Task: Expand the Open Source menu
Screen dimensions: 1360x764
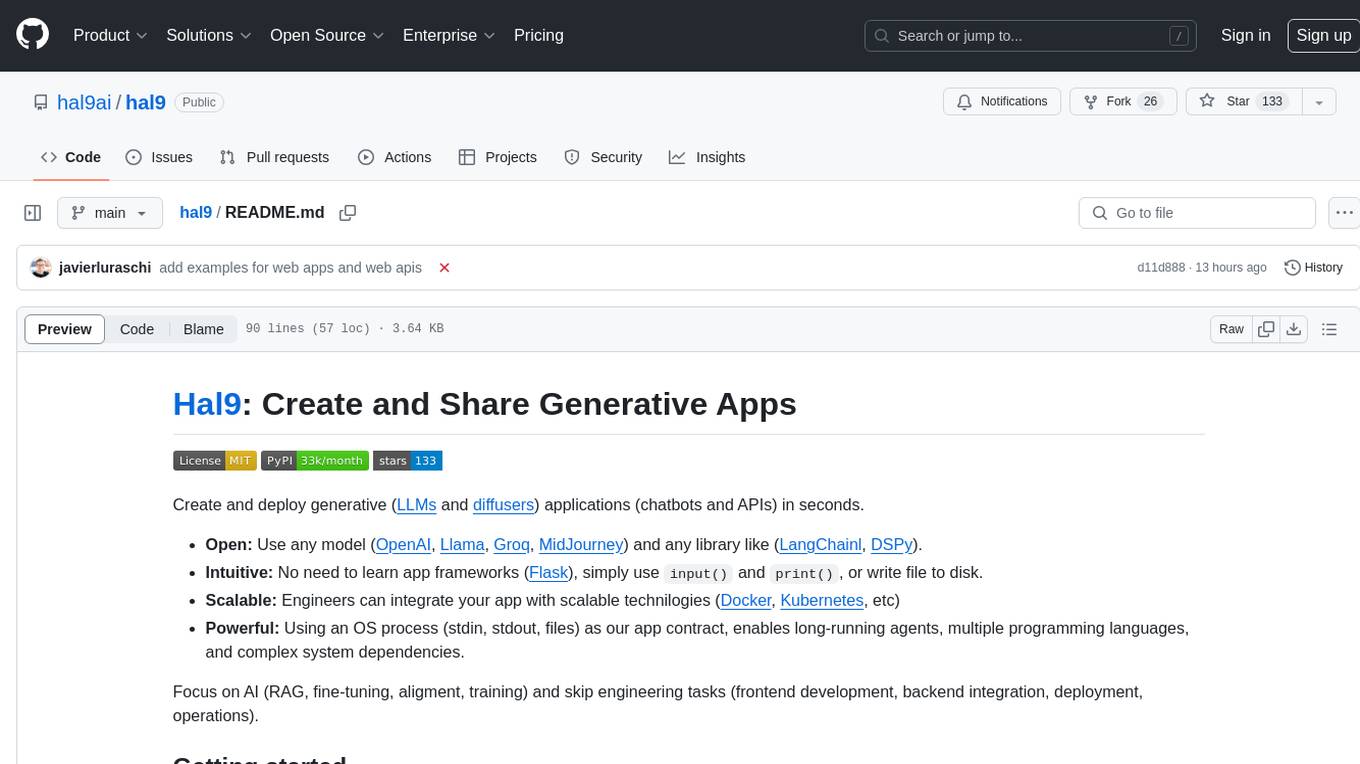Action: 327,35
